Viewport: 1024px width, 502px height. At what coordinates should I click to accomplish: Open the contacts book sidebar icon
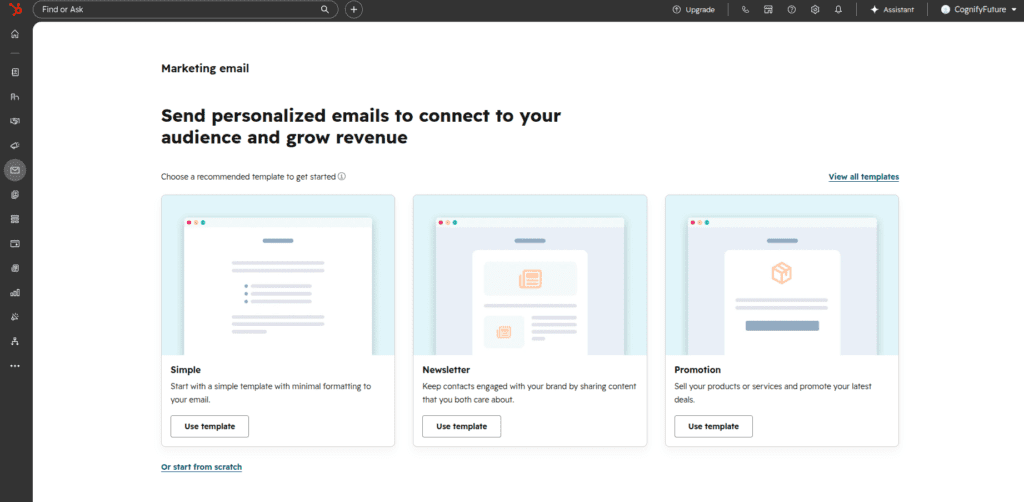point(15,72)
